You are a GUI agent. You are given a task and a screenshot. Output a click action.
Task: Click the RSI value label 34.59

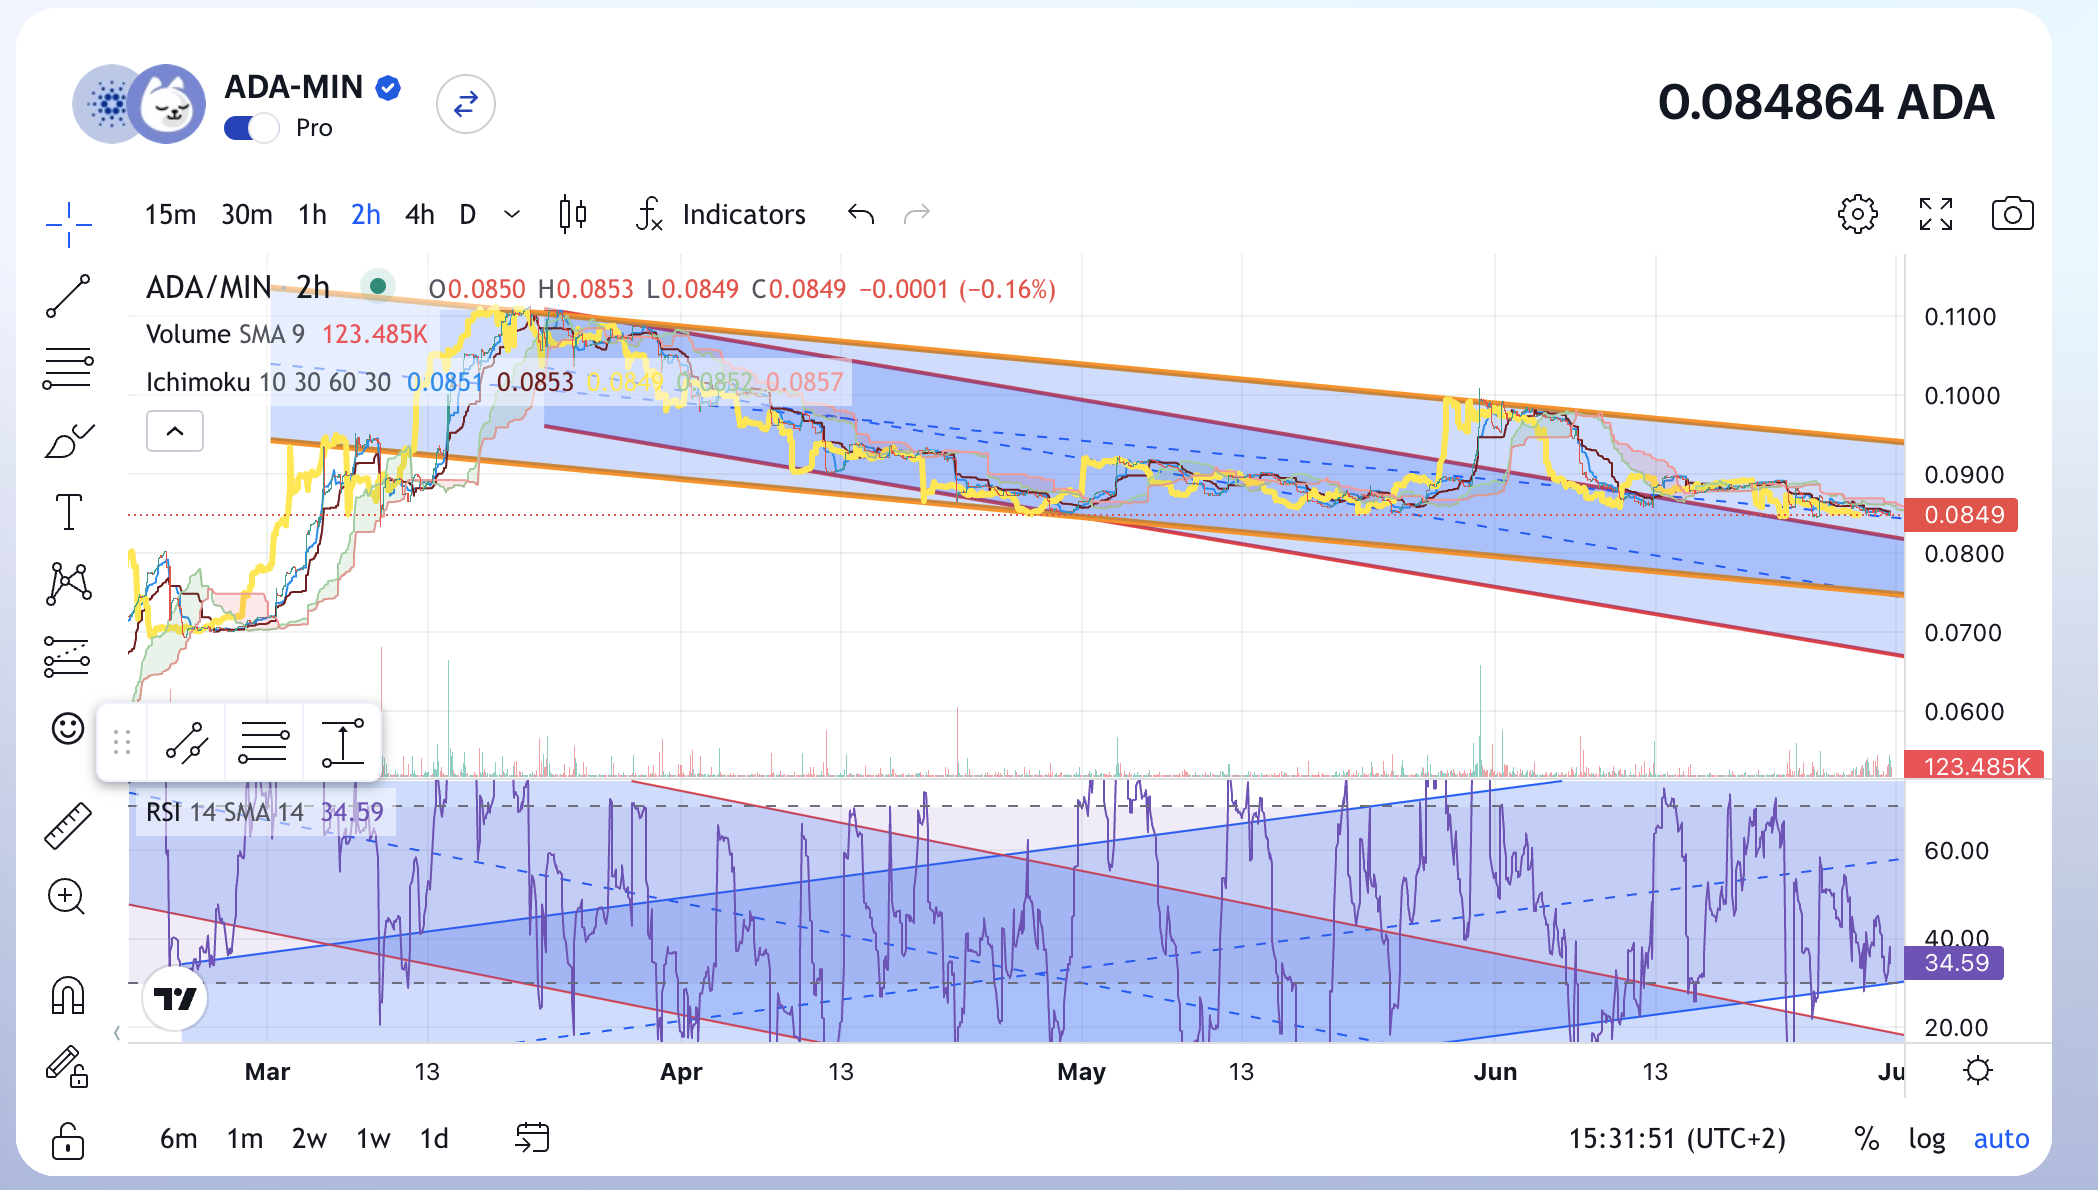point(1954,963)
